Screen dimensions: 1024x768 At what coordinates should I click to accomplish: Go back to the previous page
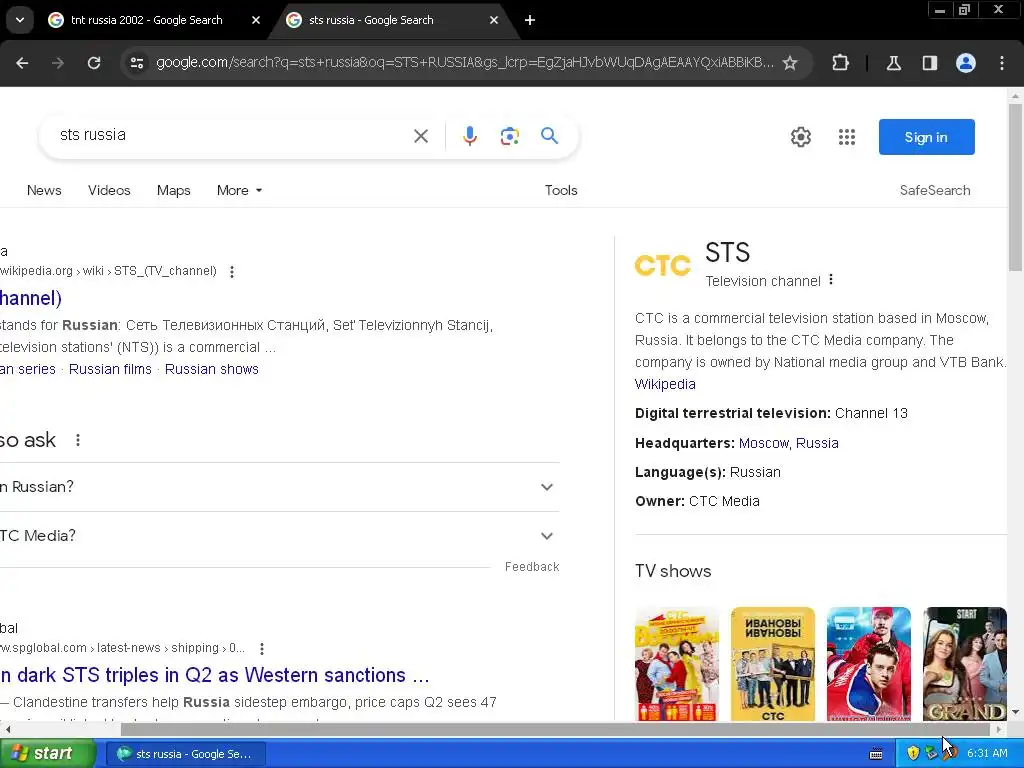(x=22, y=63)
